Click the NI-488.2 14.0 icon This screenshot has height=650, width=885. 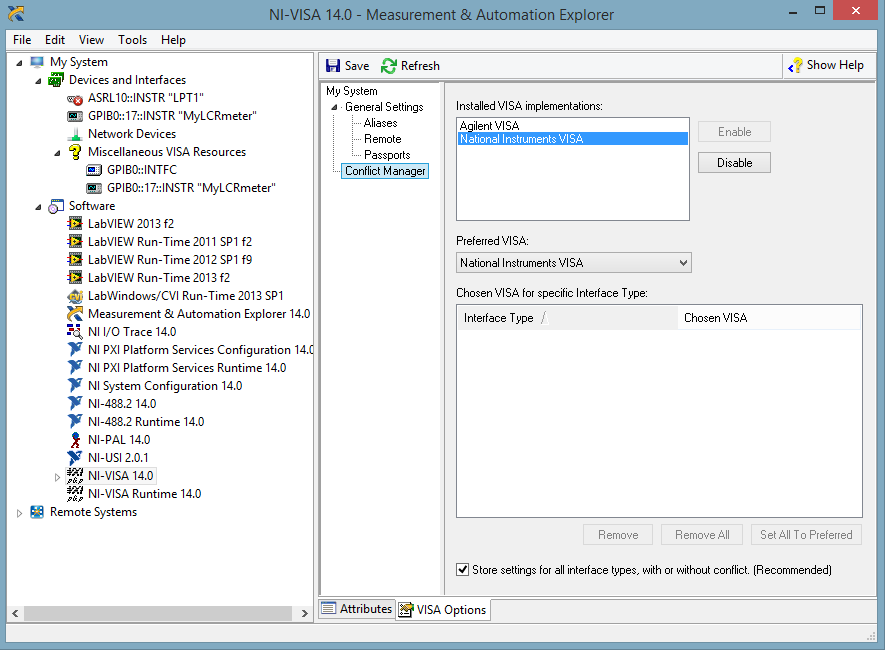(x=75, y=404)
